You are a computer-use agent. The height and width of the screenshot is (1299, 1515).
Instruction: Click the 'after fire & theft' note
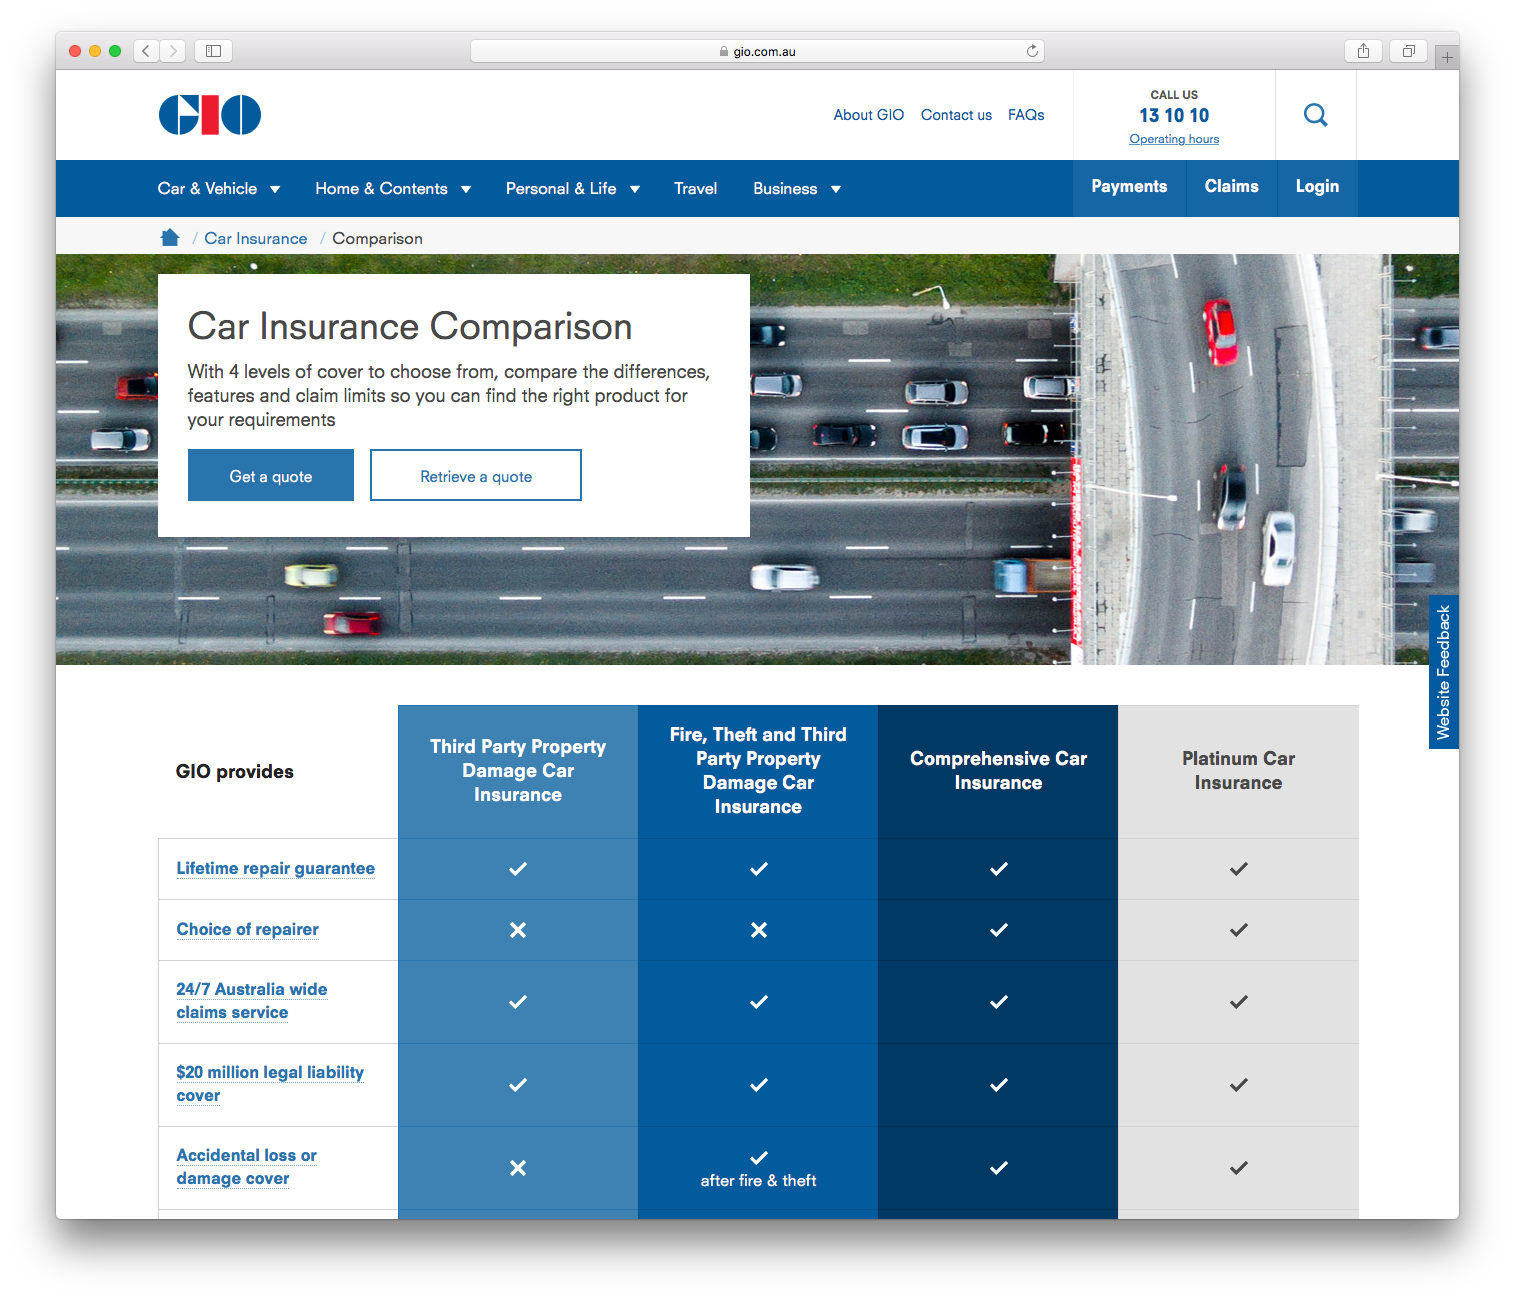(758, 1181)
